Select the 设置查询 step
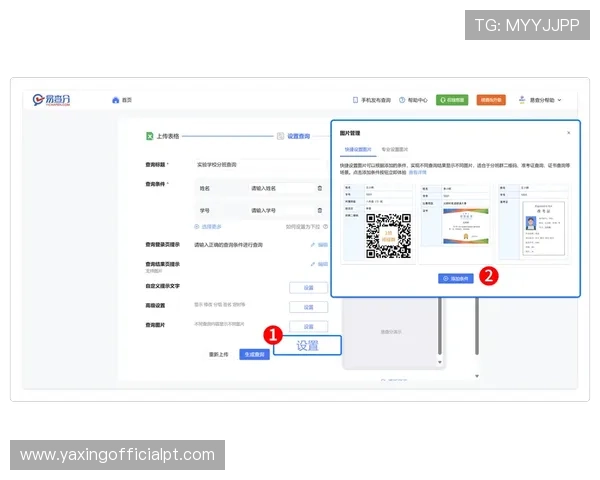Image resolution: width=600 pixels, height=480 pixels. tap(293, 136)
